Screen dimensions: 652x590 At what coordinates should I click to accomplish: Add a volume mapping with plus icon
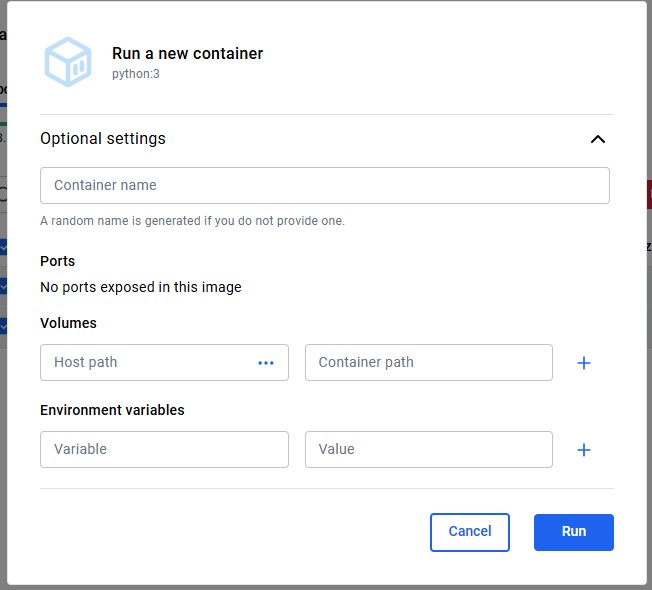point(584,363)
